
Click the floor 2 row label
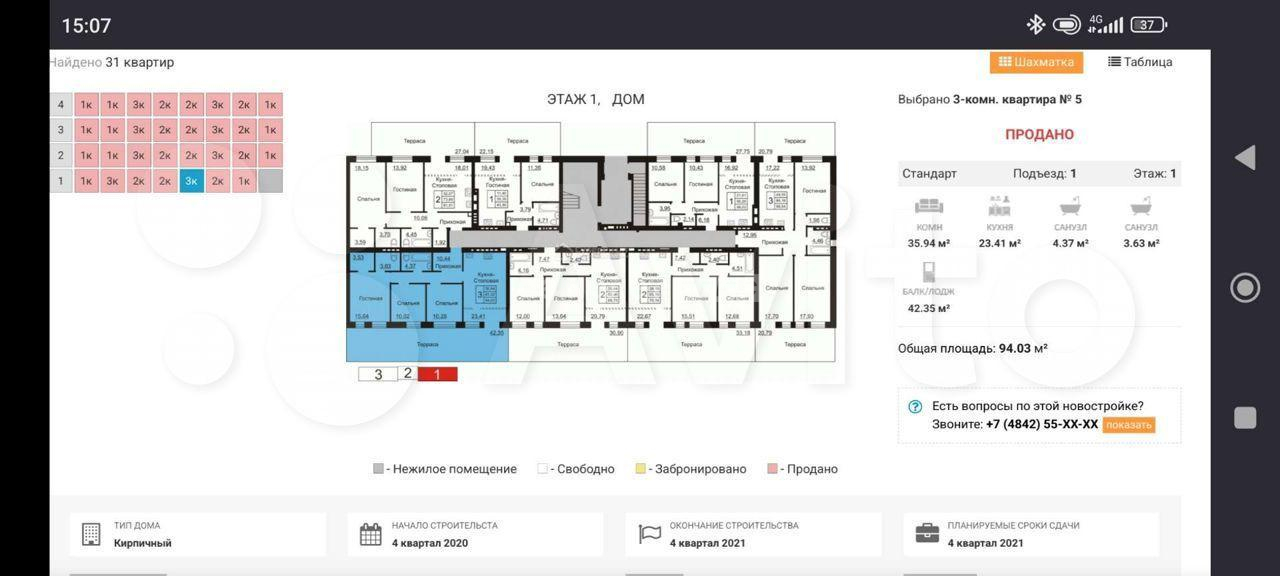60,156
